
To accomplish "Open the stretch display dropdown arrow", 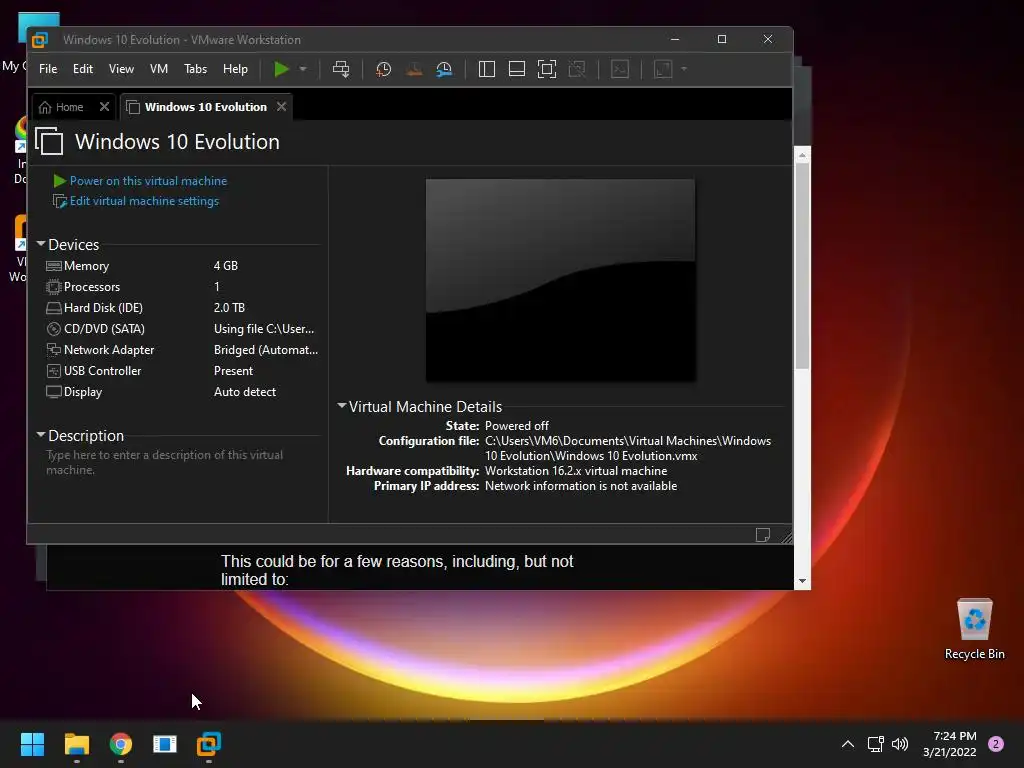I will pos(684,69).
